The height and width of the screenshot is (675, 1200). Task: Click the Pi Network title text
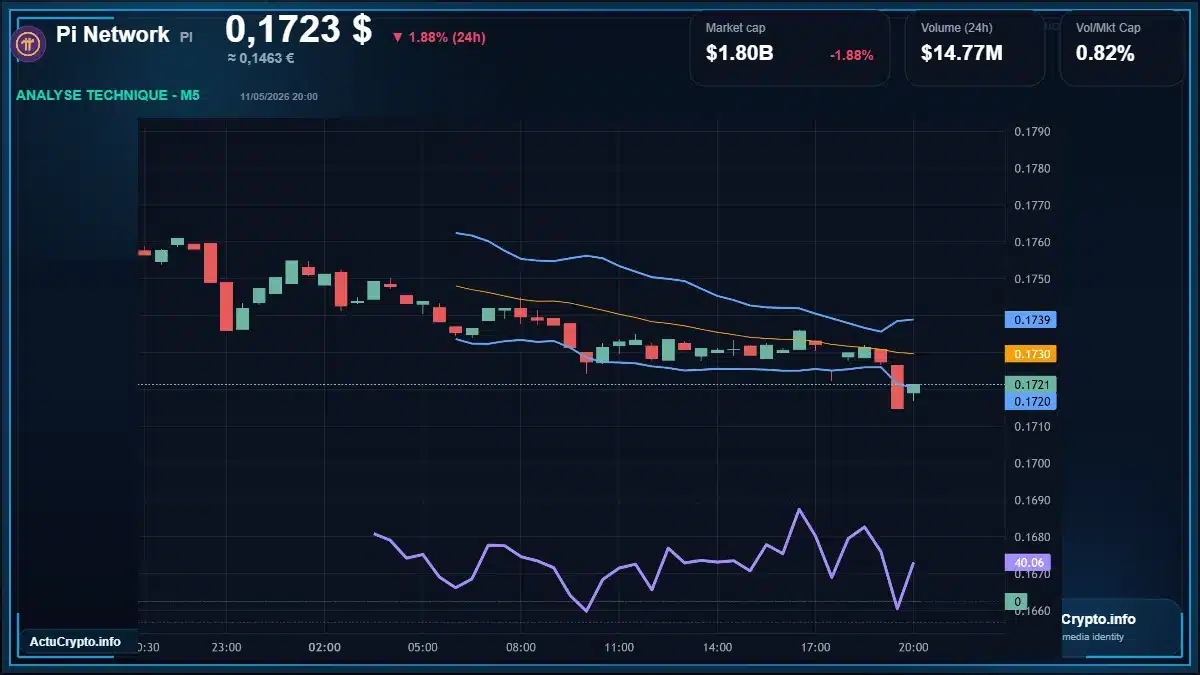pos(113,35)
